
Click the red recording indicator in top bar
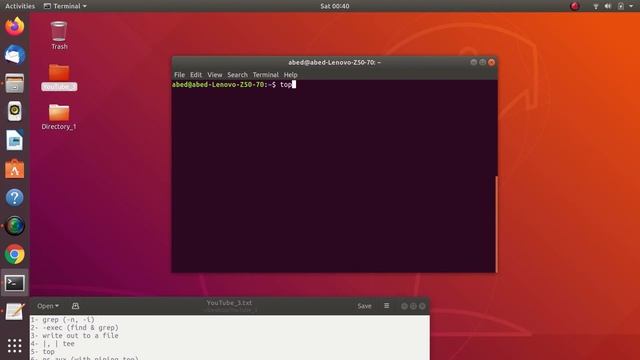[575, 6]
